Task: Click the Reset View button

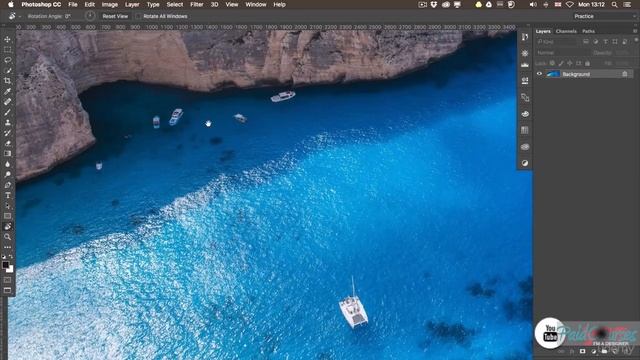Action: pos(115,16)
